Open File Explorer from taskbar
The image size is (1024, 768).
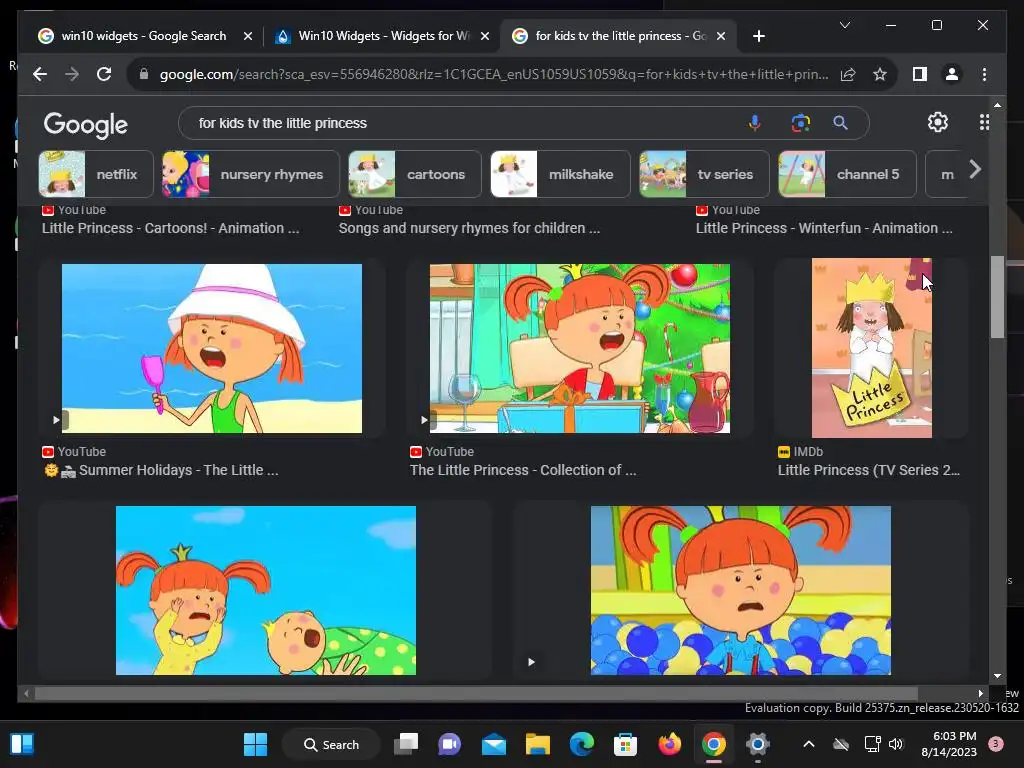pos(537,744)
